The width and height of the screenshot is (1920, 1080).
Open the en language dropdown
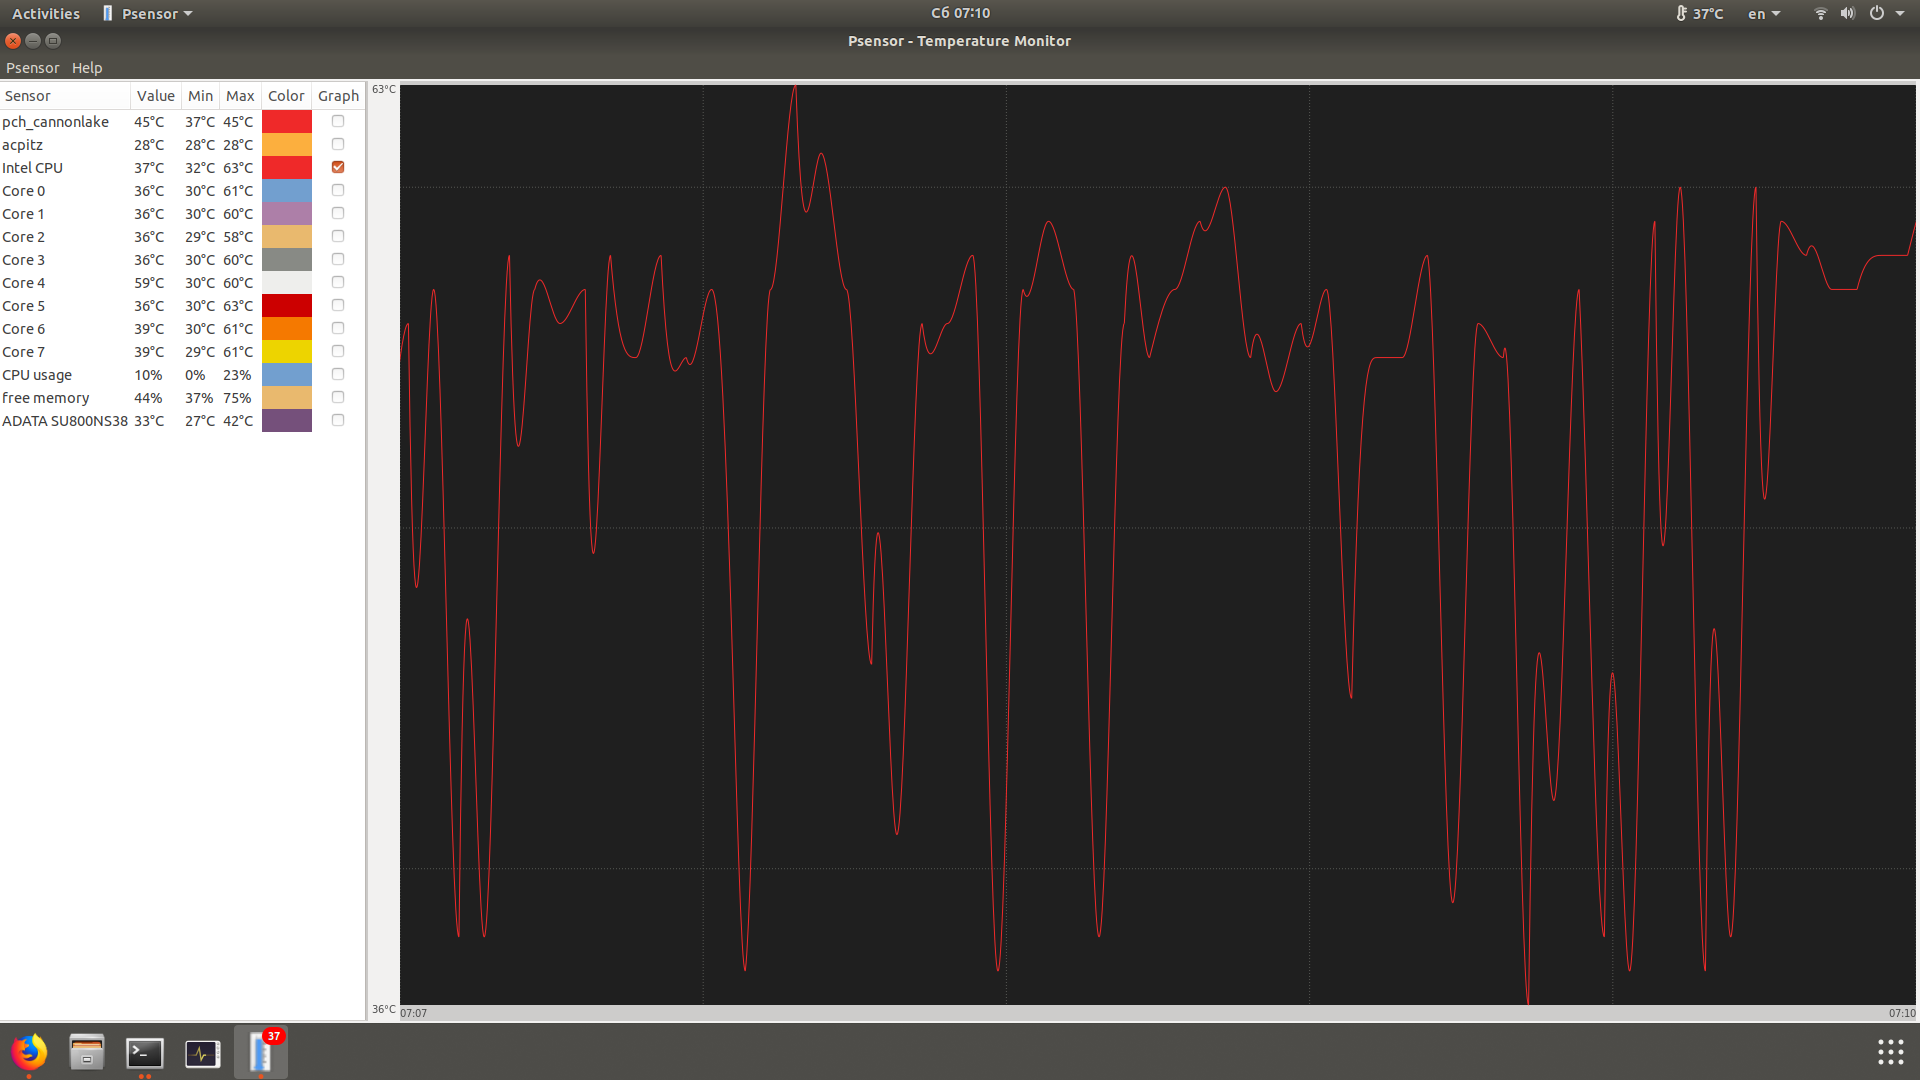coord(1763,14)
